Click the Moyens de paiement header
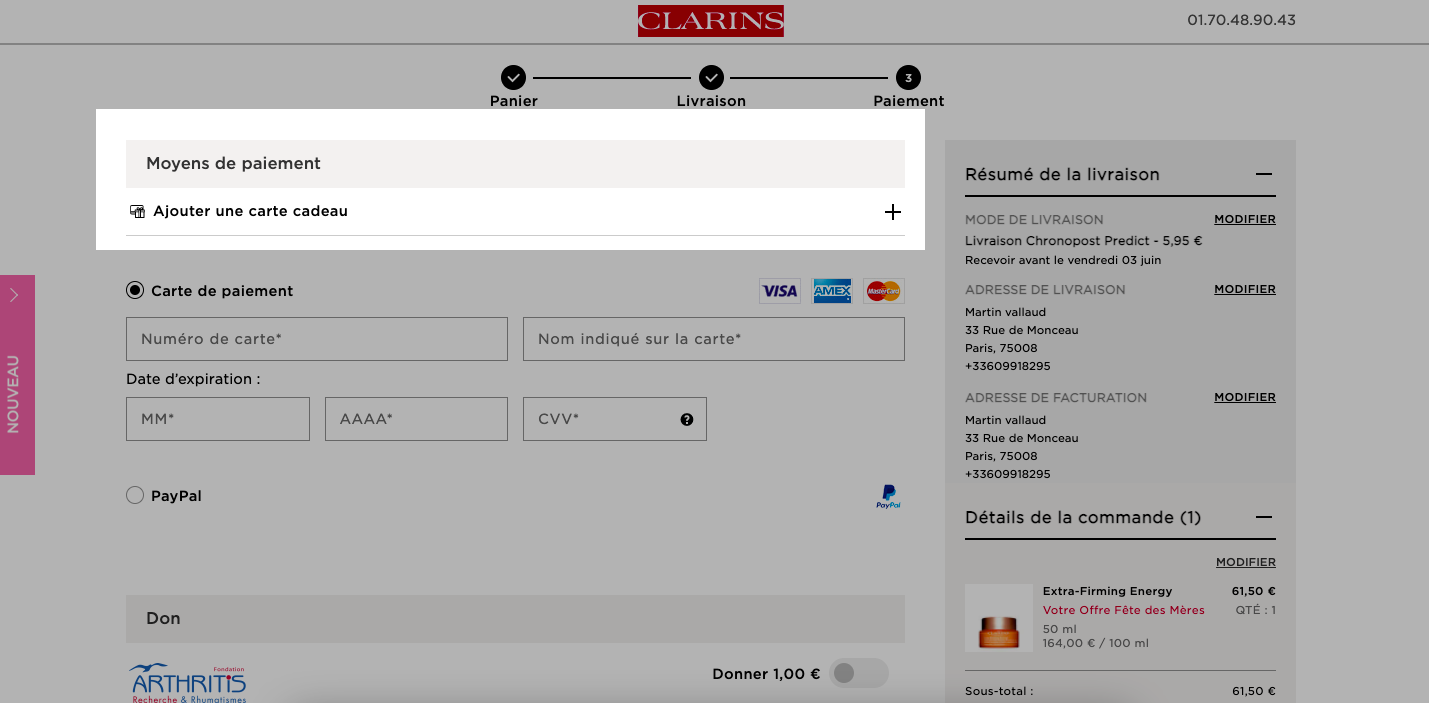This screenshot has width=1429, height=703. coord(515,164)
